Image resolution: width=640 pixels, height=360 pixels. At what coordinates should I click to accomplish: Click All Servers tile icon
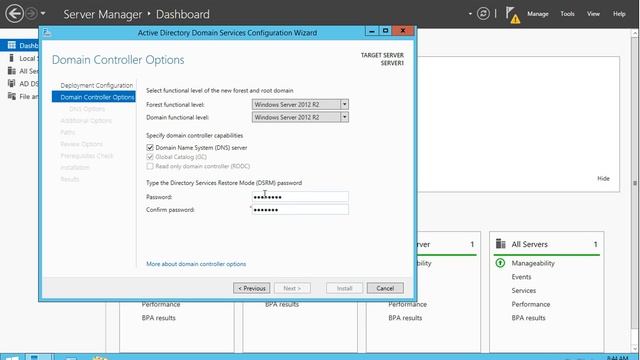coord(500,244)
